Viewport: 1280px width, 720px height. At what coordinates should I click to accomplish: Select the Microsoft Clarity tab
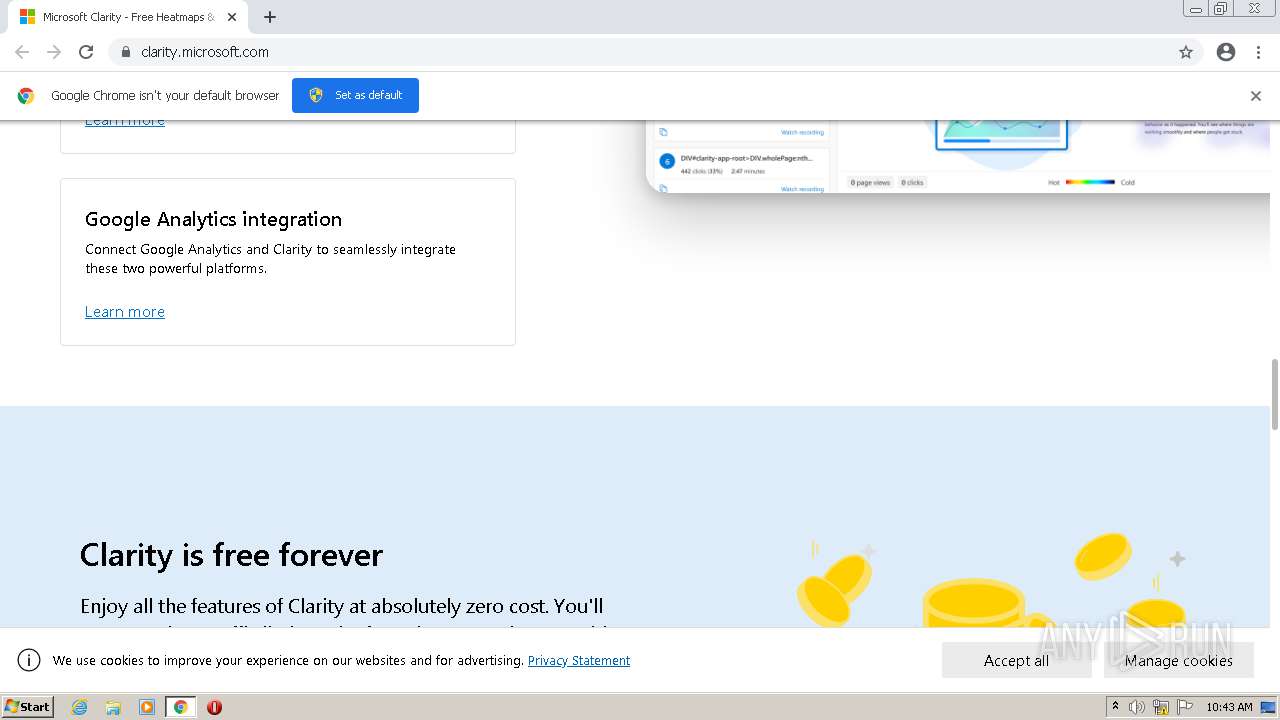click(x=128, y=17)
